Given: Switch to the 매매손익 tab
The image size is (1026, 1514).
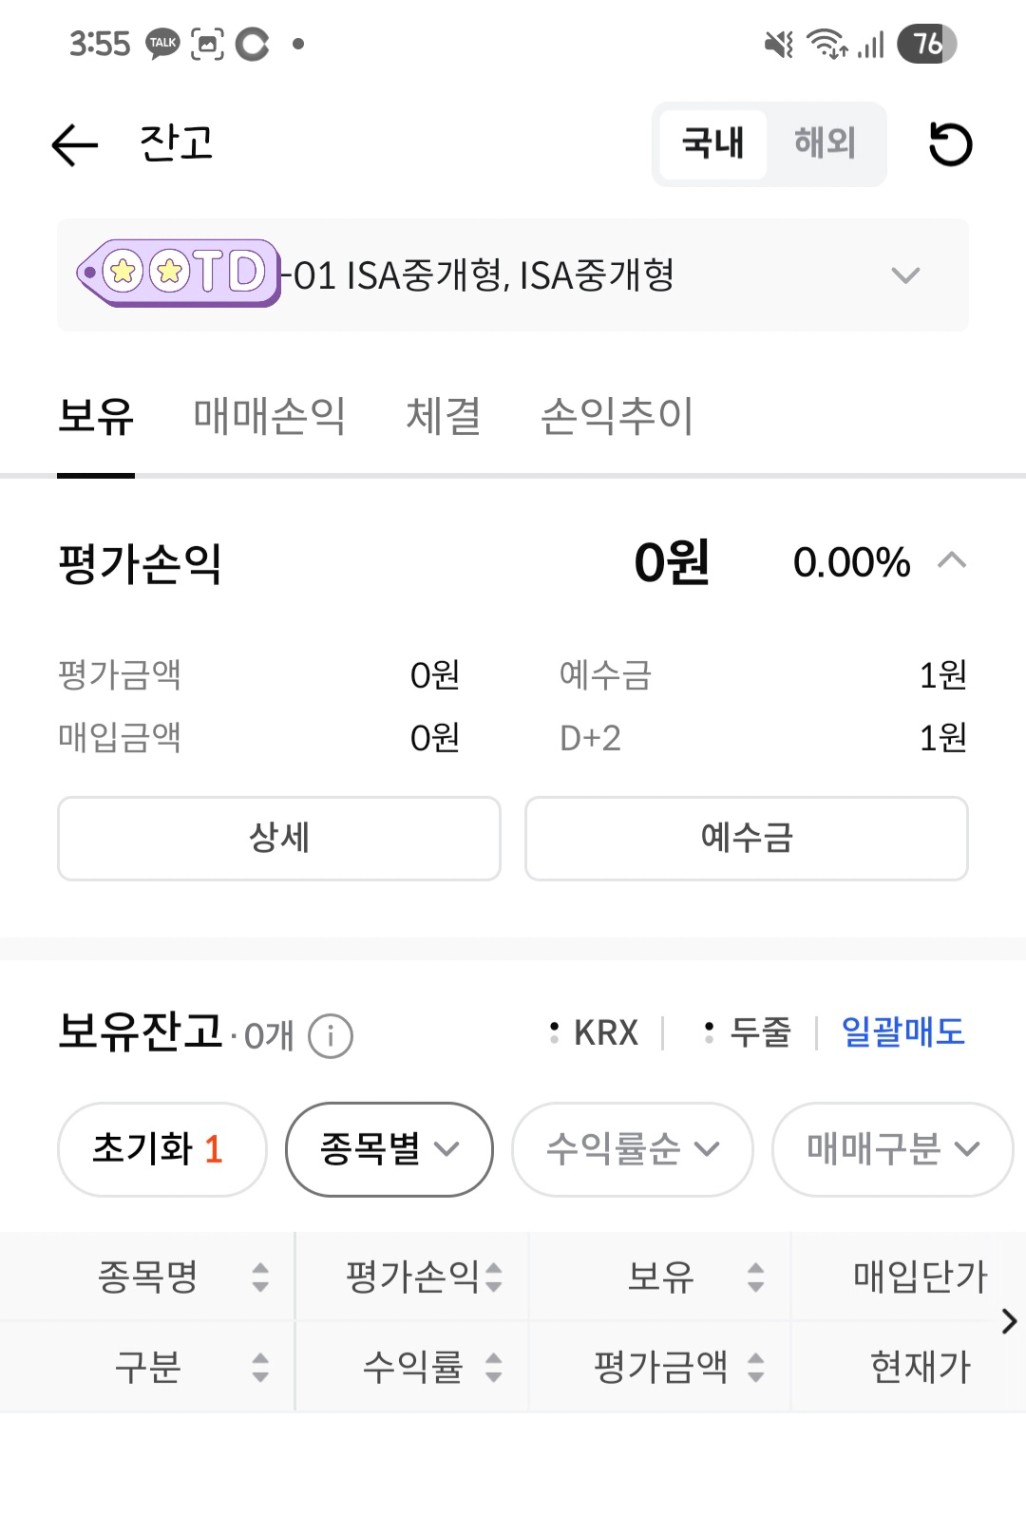Looking at the screenshot, I should point(270,416).
